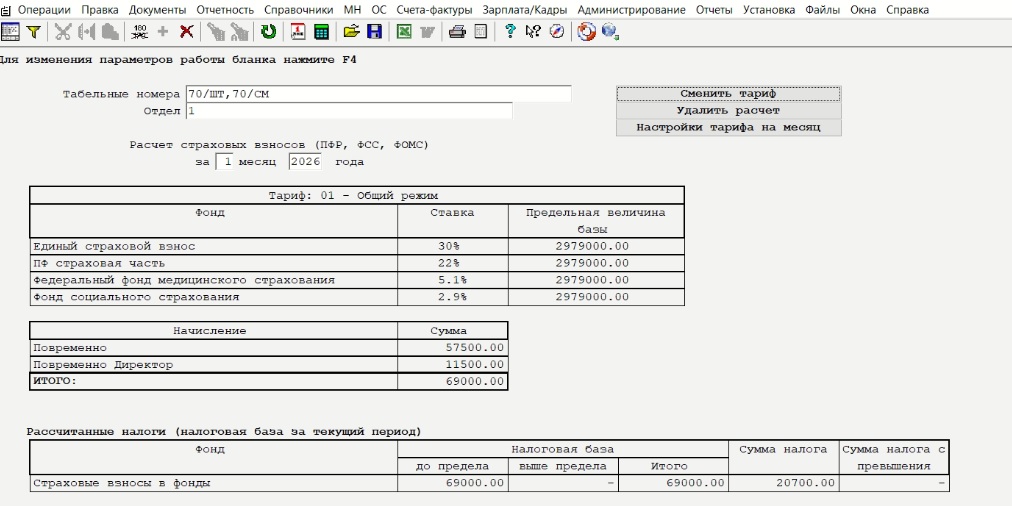Click the yellow open folder icon
The width and height of the screenshot is (1012, 506).
[x=351, y=32]
